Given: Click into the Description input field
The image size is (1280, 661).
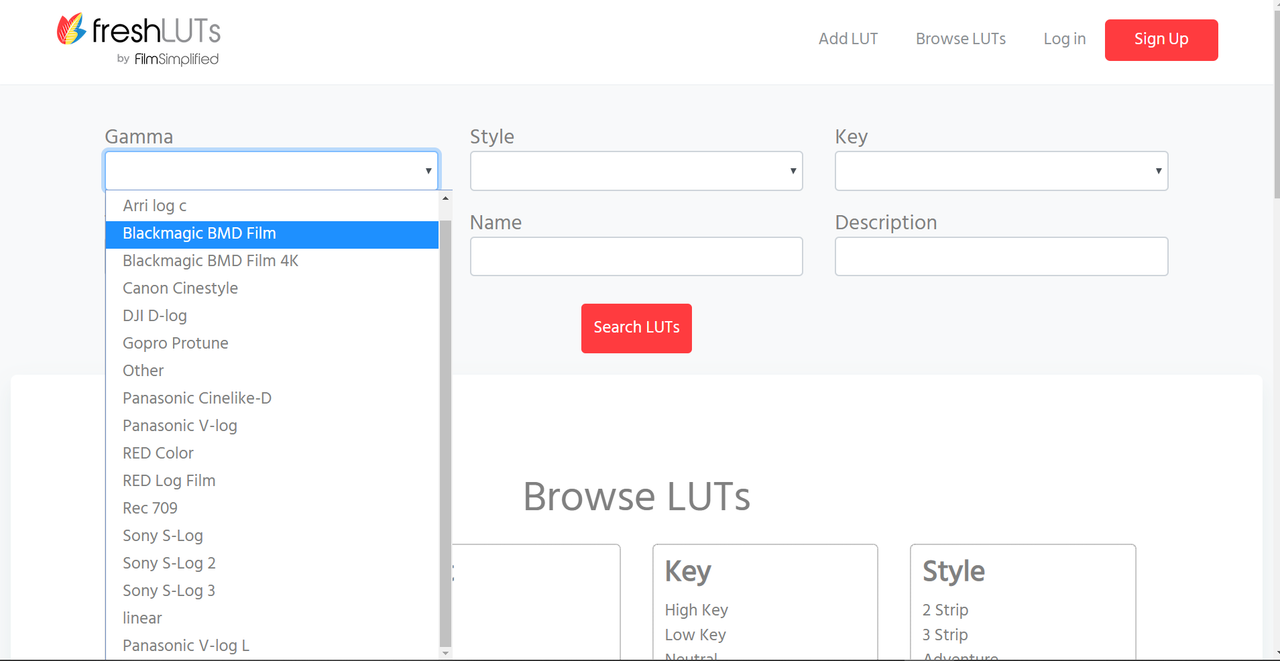Looking at the screenshot, I should click(1001, 256).
